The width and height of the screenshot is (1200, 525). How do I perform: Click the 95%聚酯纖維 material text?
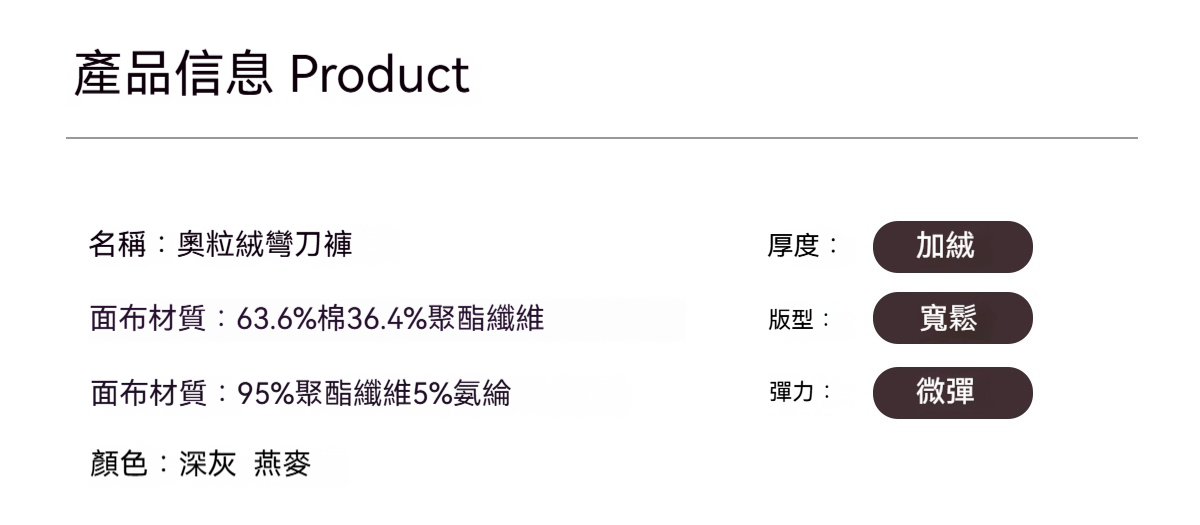tap(324, 394)
